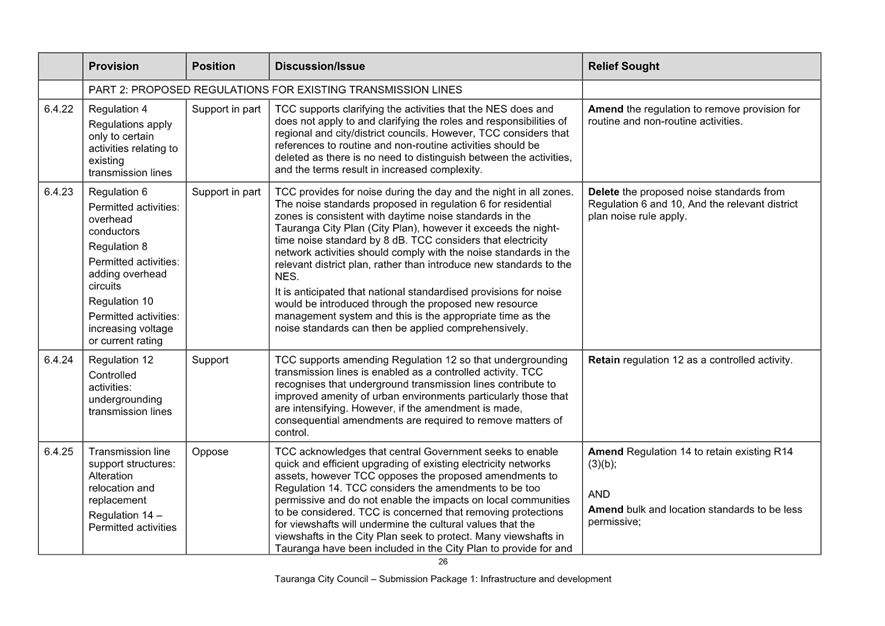Select "TCC acknowledges that central Government" paragraph
Viewport: 885px width, 626px height.
423,500
